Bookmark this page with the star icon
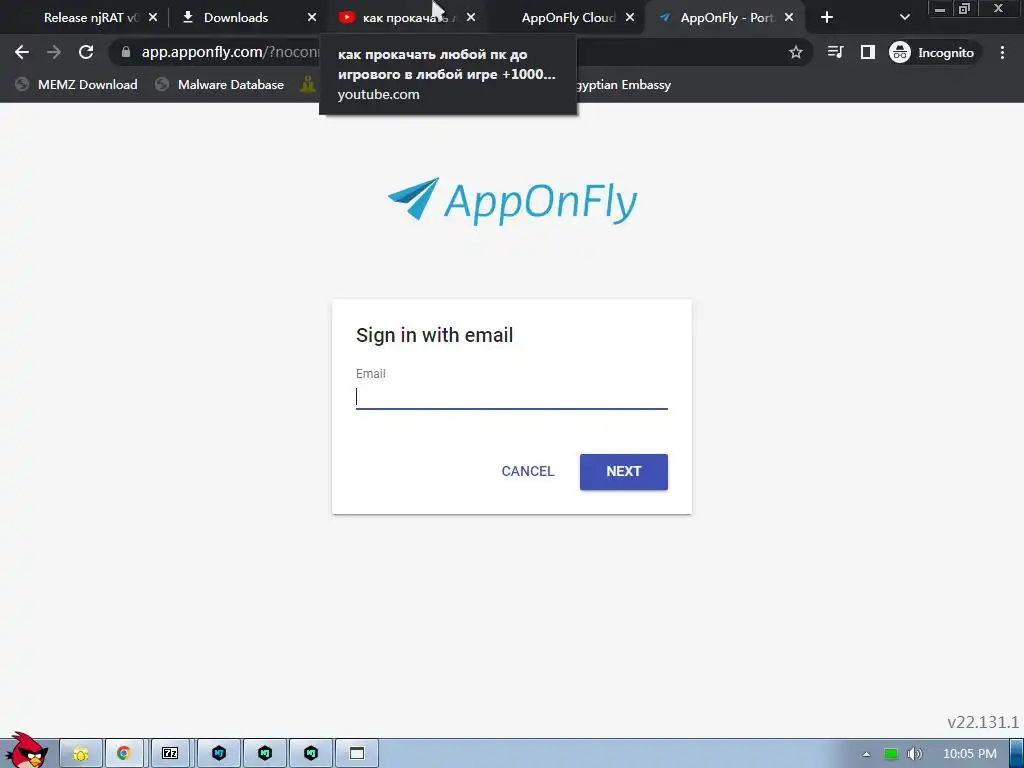This screenshot has height=768, width=1024. coord(795,52)
